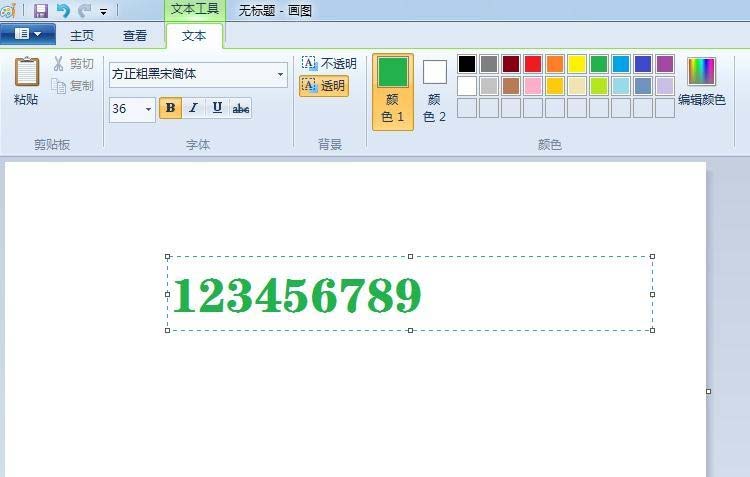Select 颜色 1 foreground color button
Image resolution: width=750 pixels, height=477 pixels.
click(393, 91)
